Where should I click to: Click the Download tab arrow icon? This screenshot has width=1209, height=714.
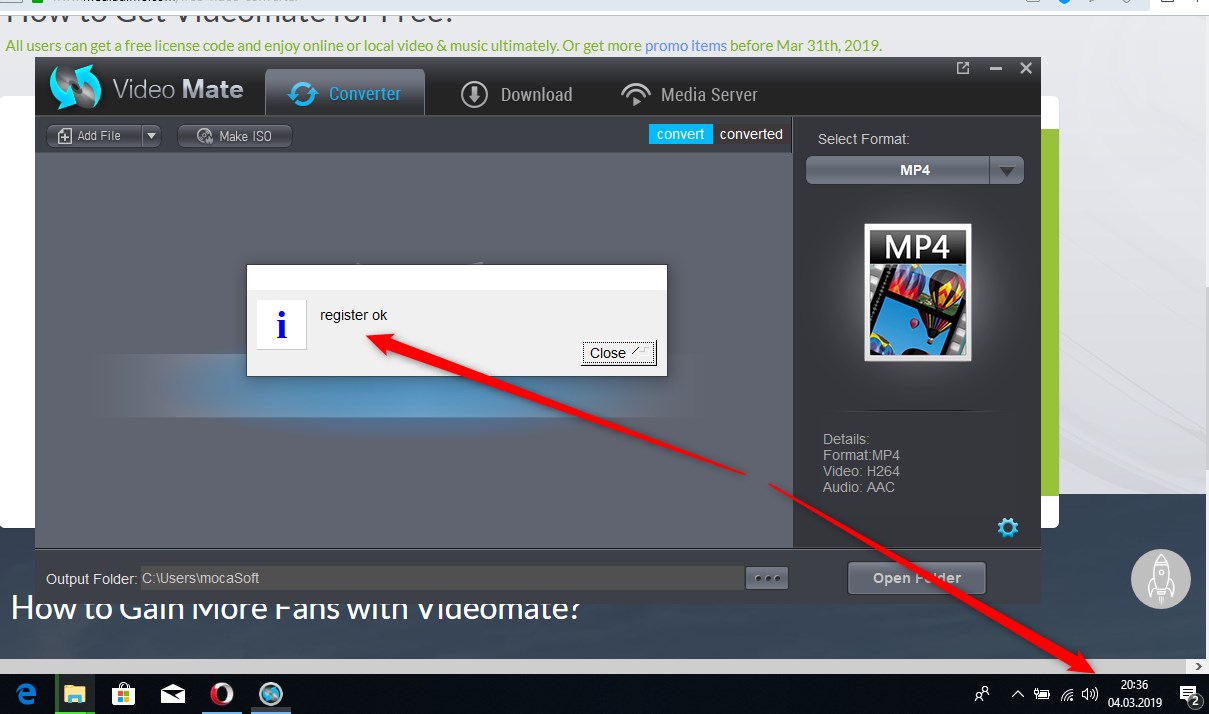474,94
